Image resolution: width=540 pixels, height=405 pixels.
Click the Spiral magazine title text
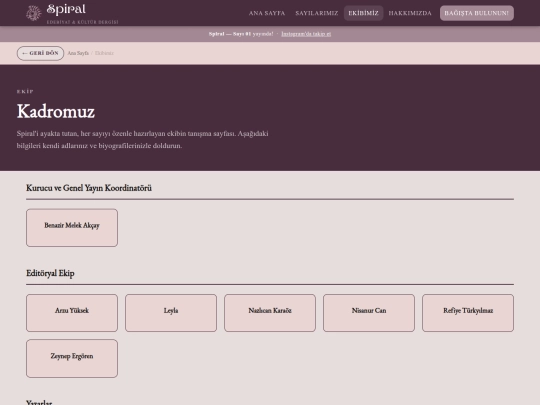click(x=66, y=9)
